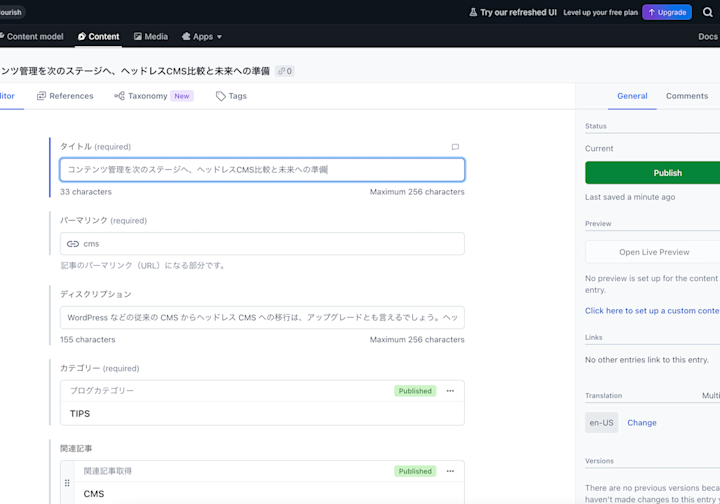Click the References tab icon
720x504 pixels.
point(41,96)
